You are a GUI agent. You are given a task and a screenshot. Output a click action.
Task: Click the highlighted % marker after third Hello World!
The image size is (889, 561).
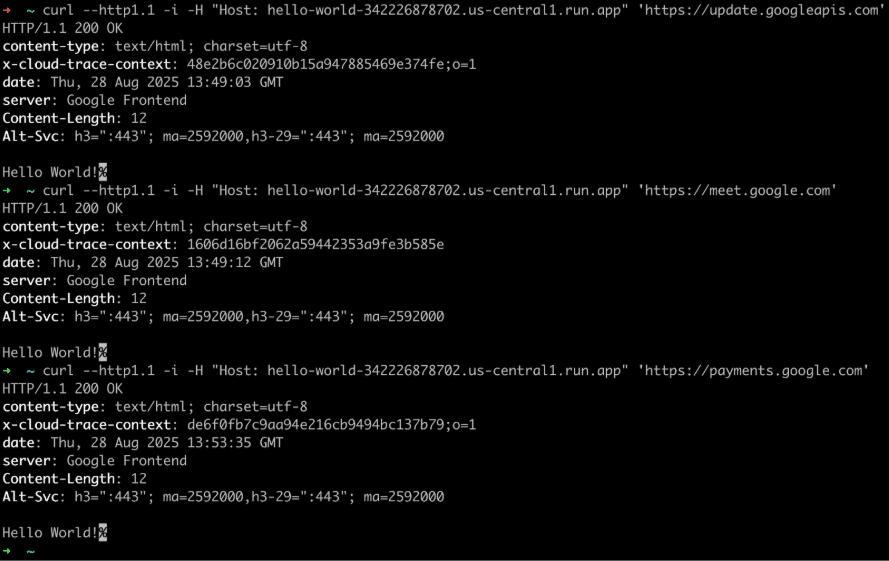[x=103, y=533]
